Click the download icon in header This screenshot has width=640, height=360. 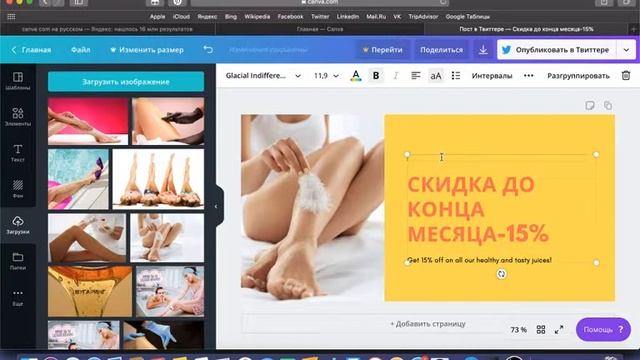point(483,50)
